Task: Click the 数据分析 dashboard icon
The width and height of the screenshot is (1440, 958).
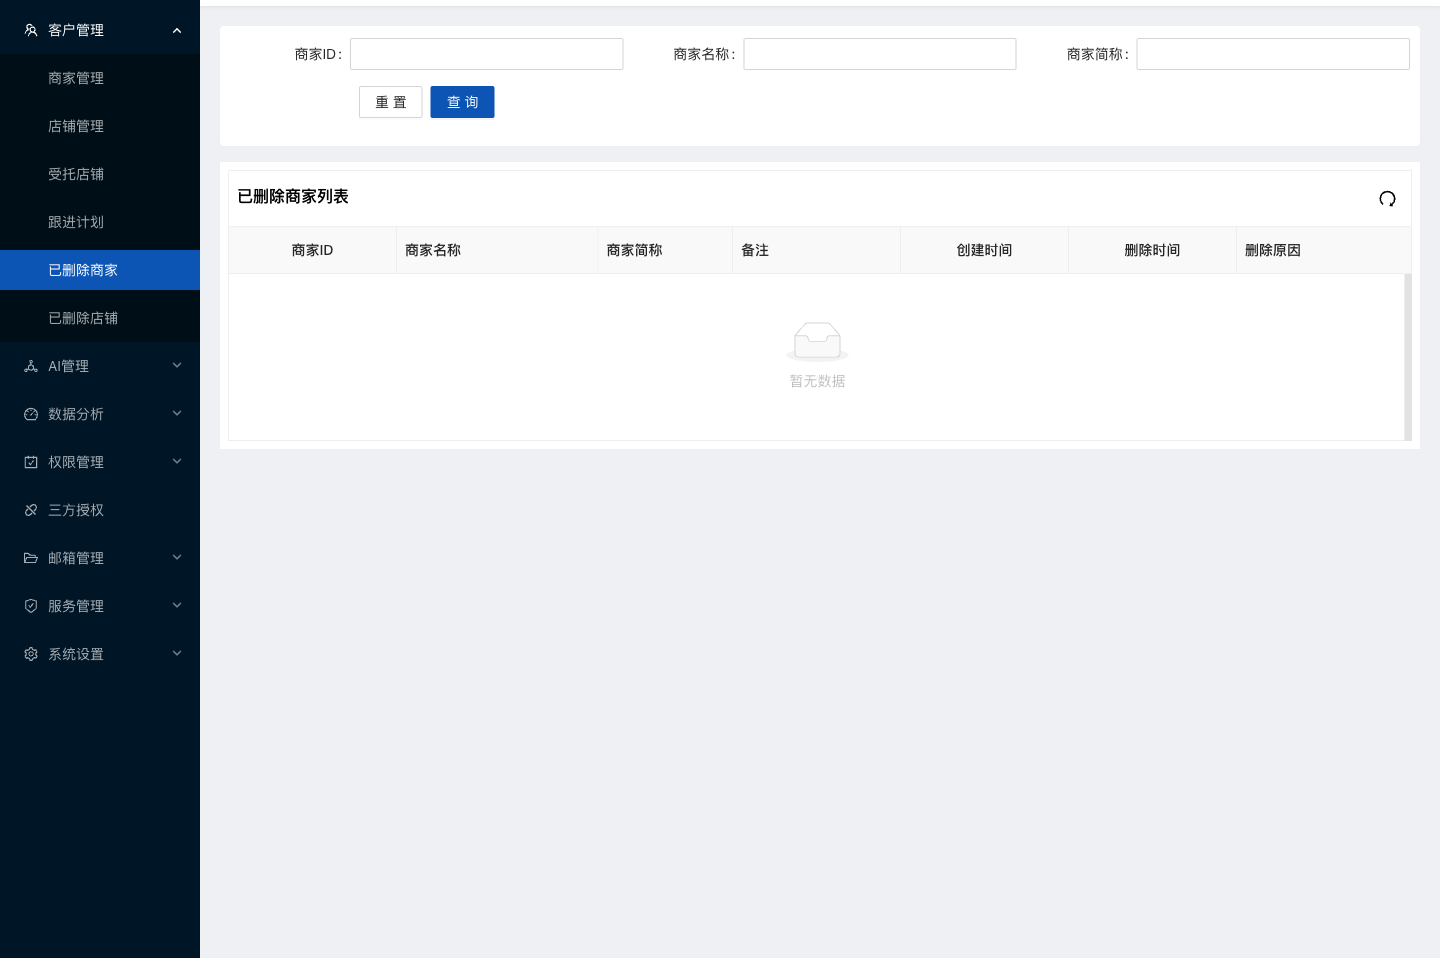Action: point(31,414)
